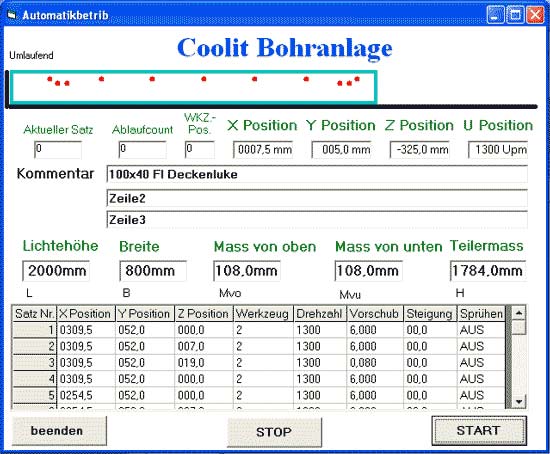Click the Automatikbetrib window title icon
This screenshot has width=550, height=454.
coord(12,15)
